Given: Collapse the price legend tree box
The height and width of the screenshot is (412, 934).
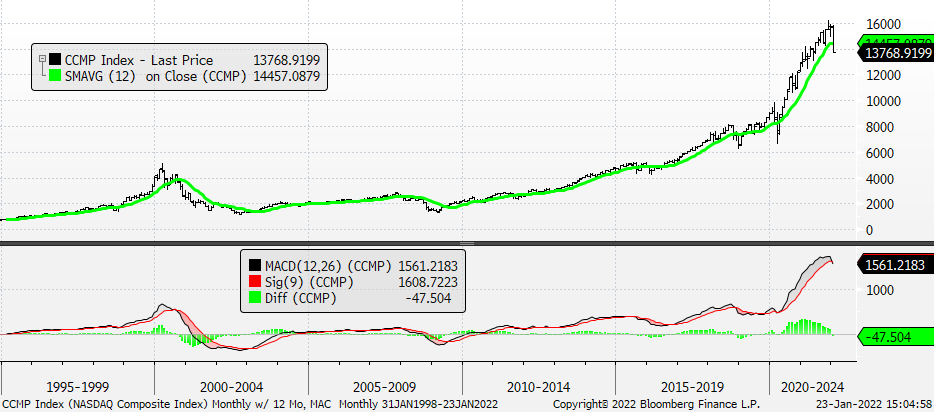Looking at the screenshot, I should [x=41, y=58].
